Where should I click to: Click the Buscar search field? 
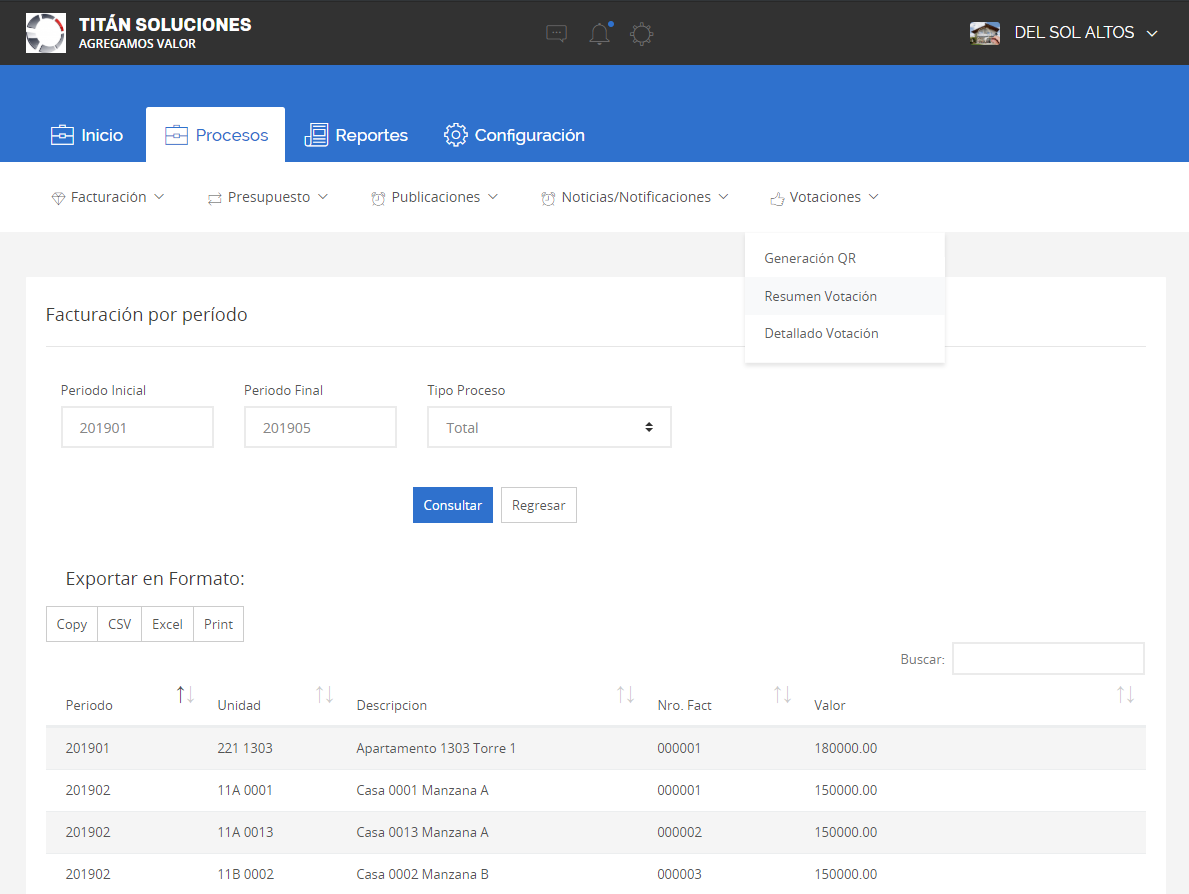click(x=1047, y=659)
